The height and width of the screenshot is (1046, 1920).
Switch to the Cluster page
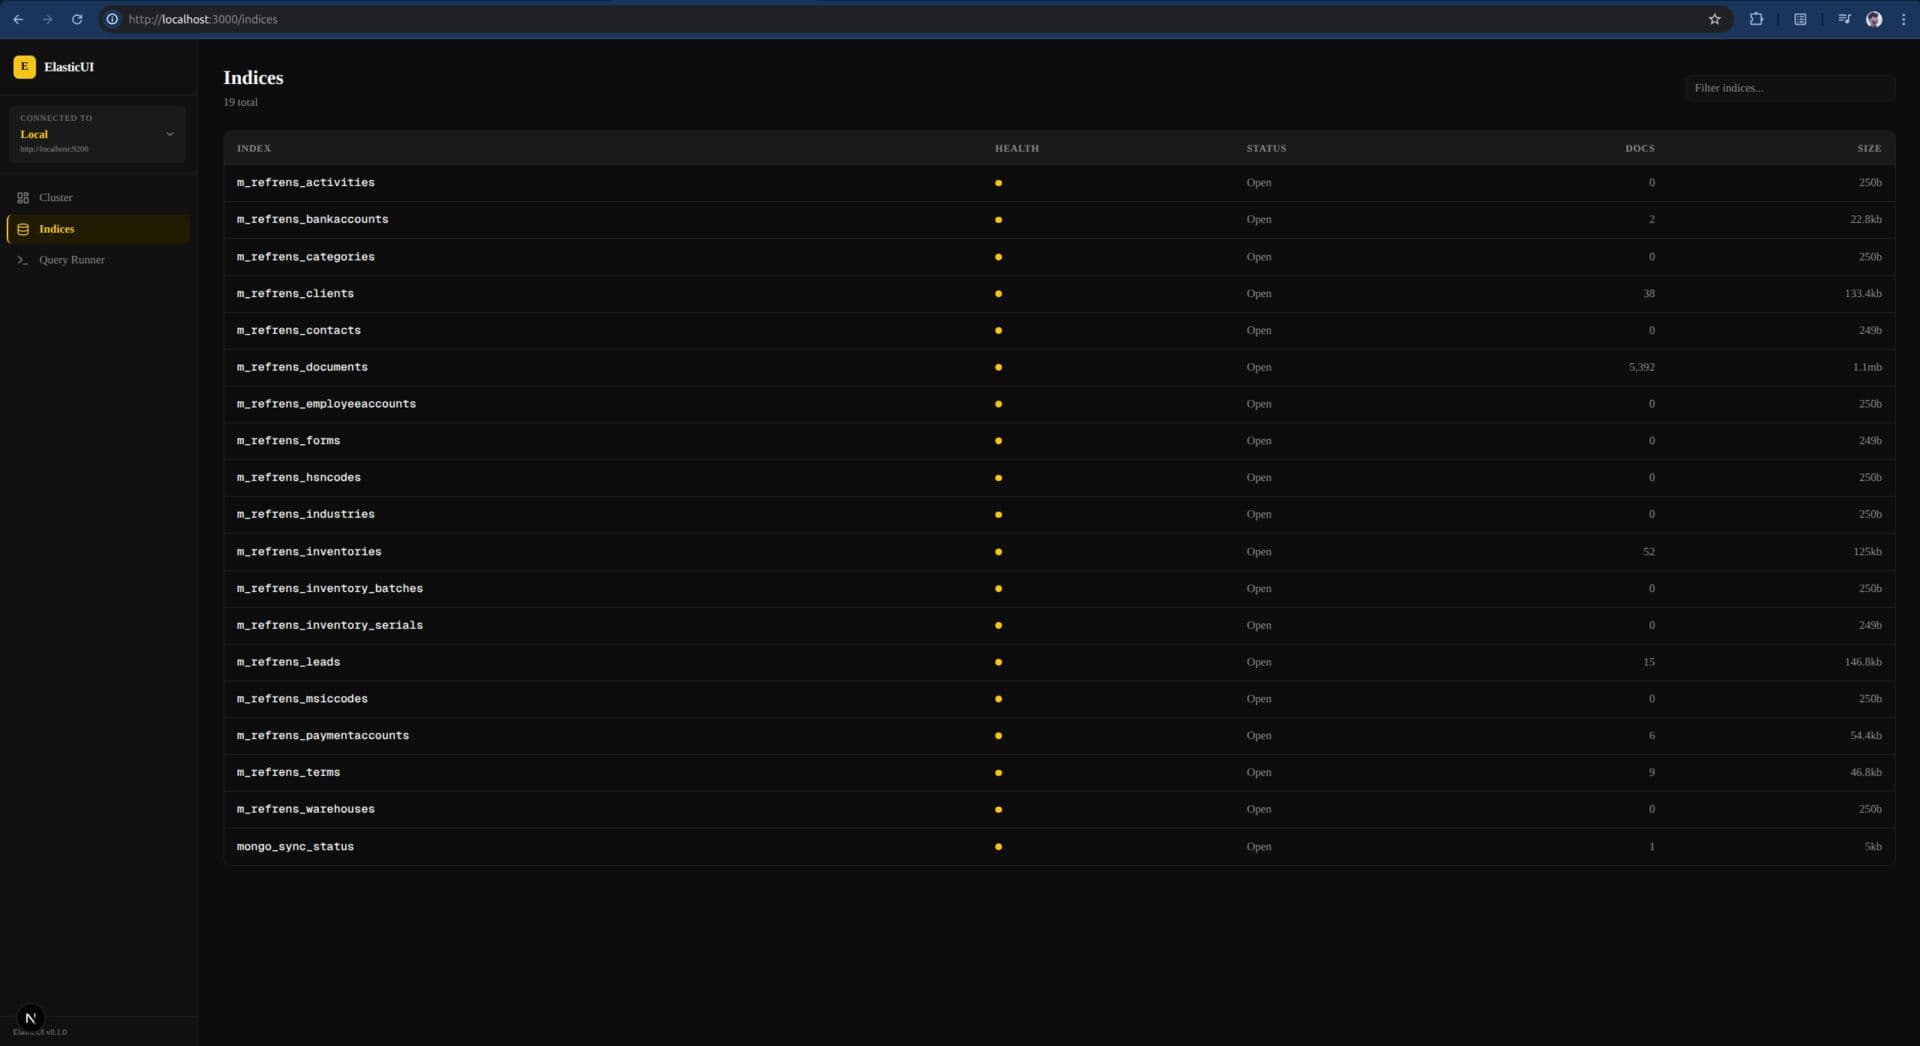pyautogui.click(x=56, y=198)
